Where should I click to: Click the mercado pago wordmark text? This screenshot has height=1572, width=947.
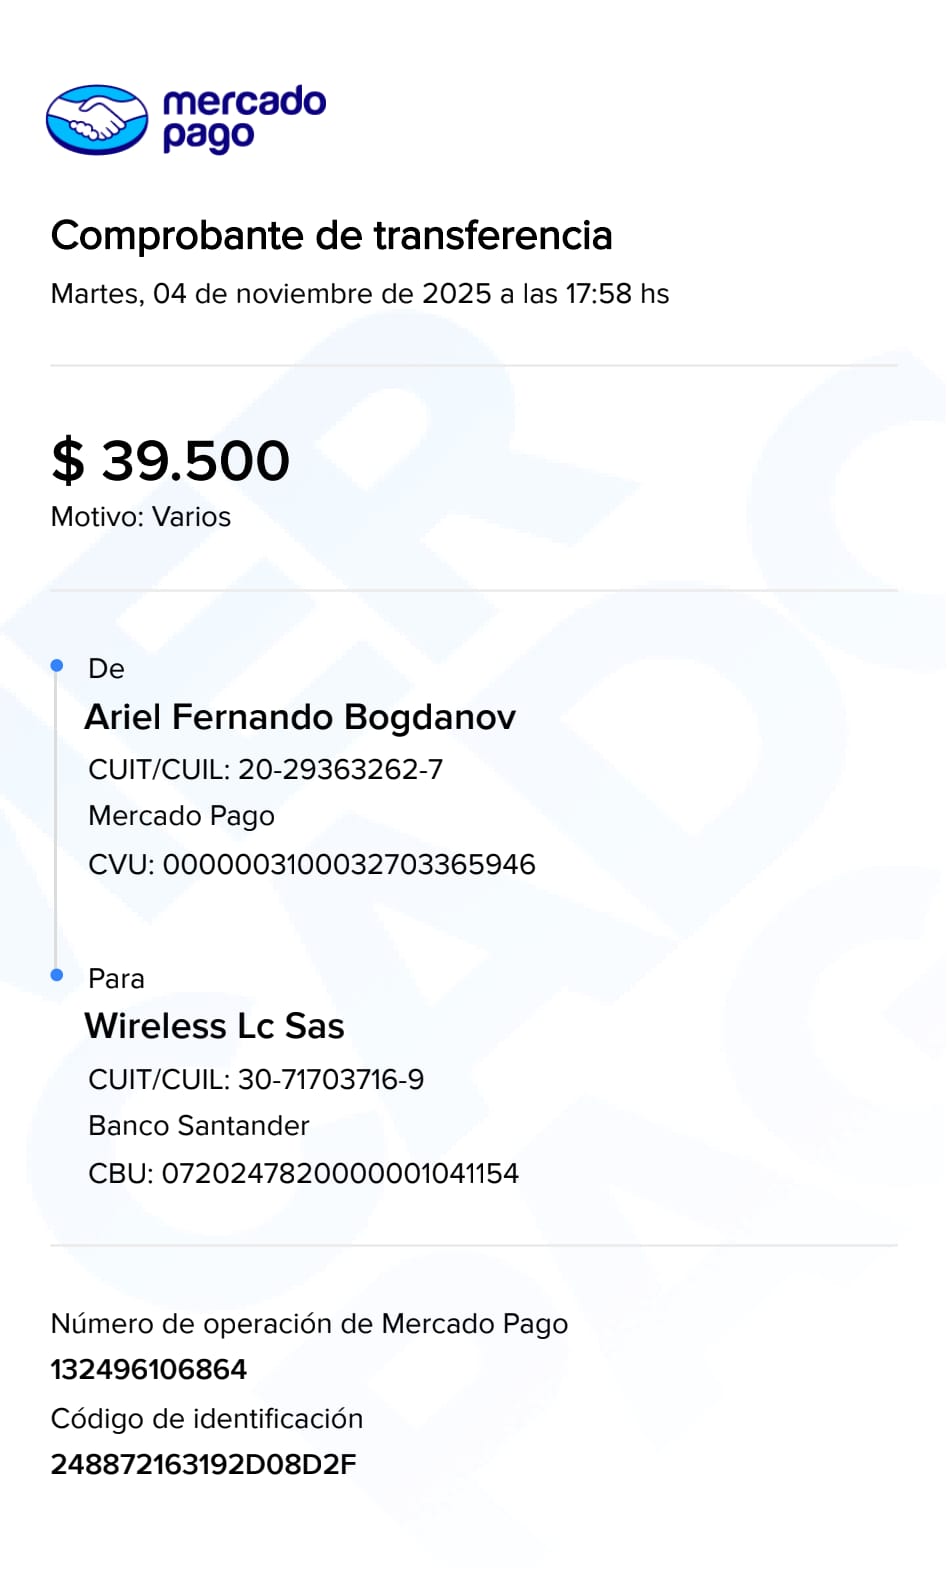[x=244, y=119]
